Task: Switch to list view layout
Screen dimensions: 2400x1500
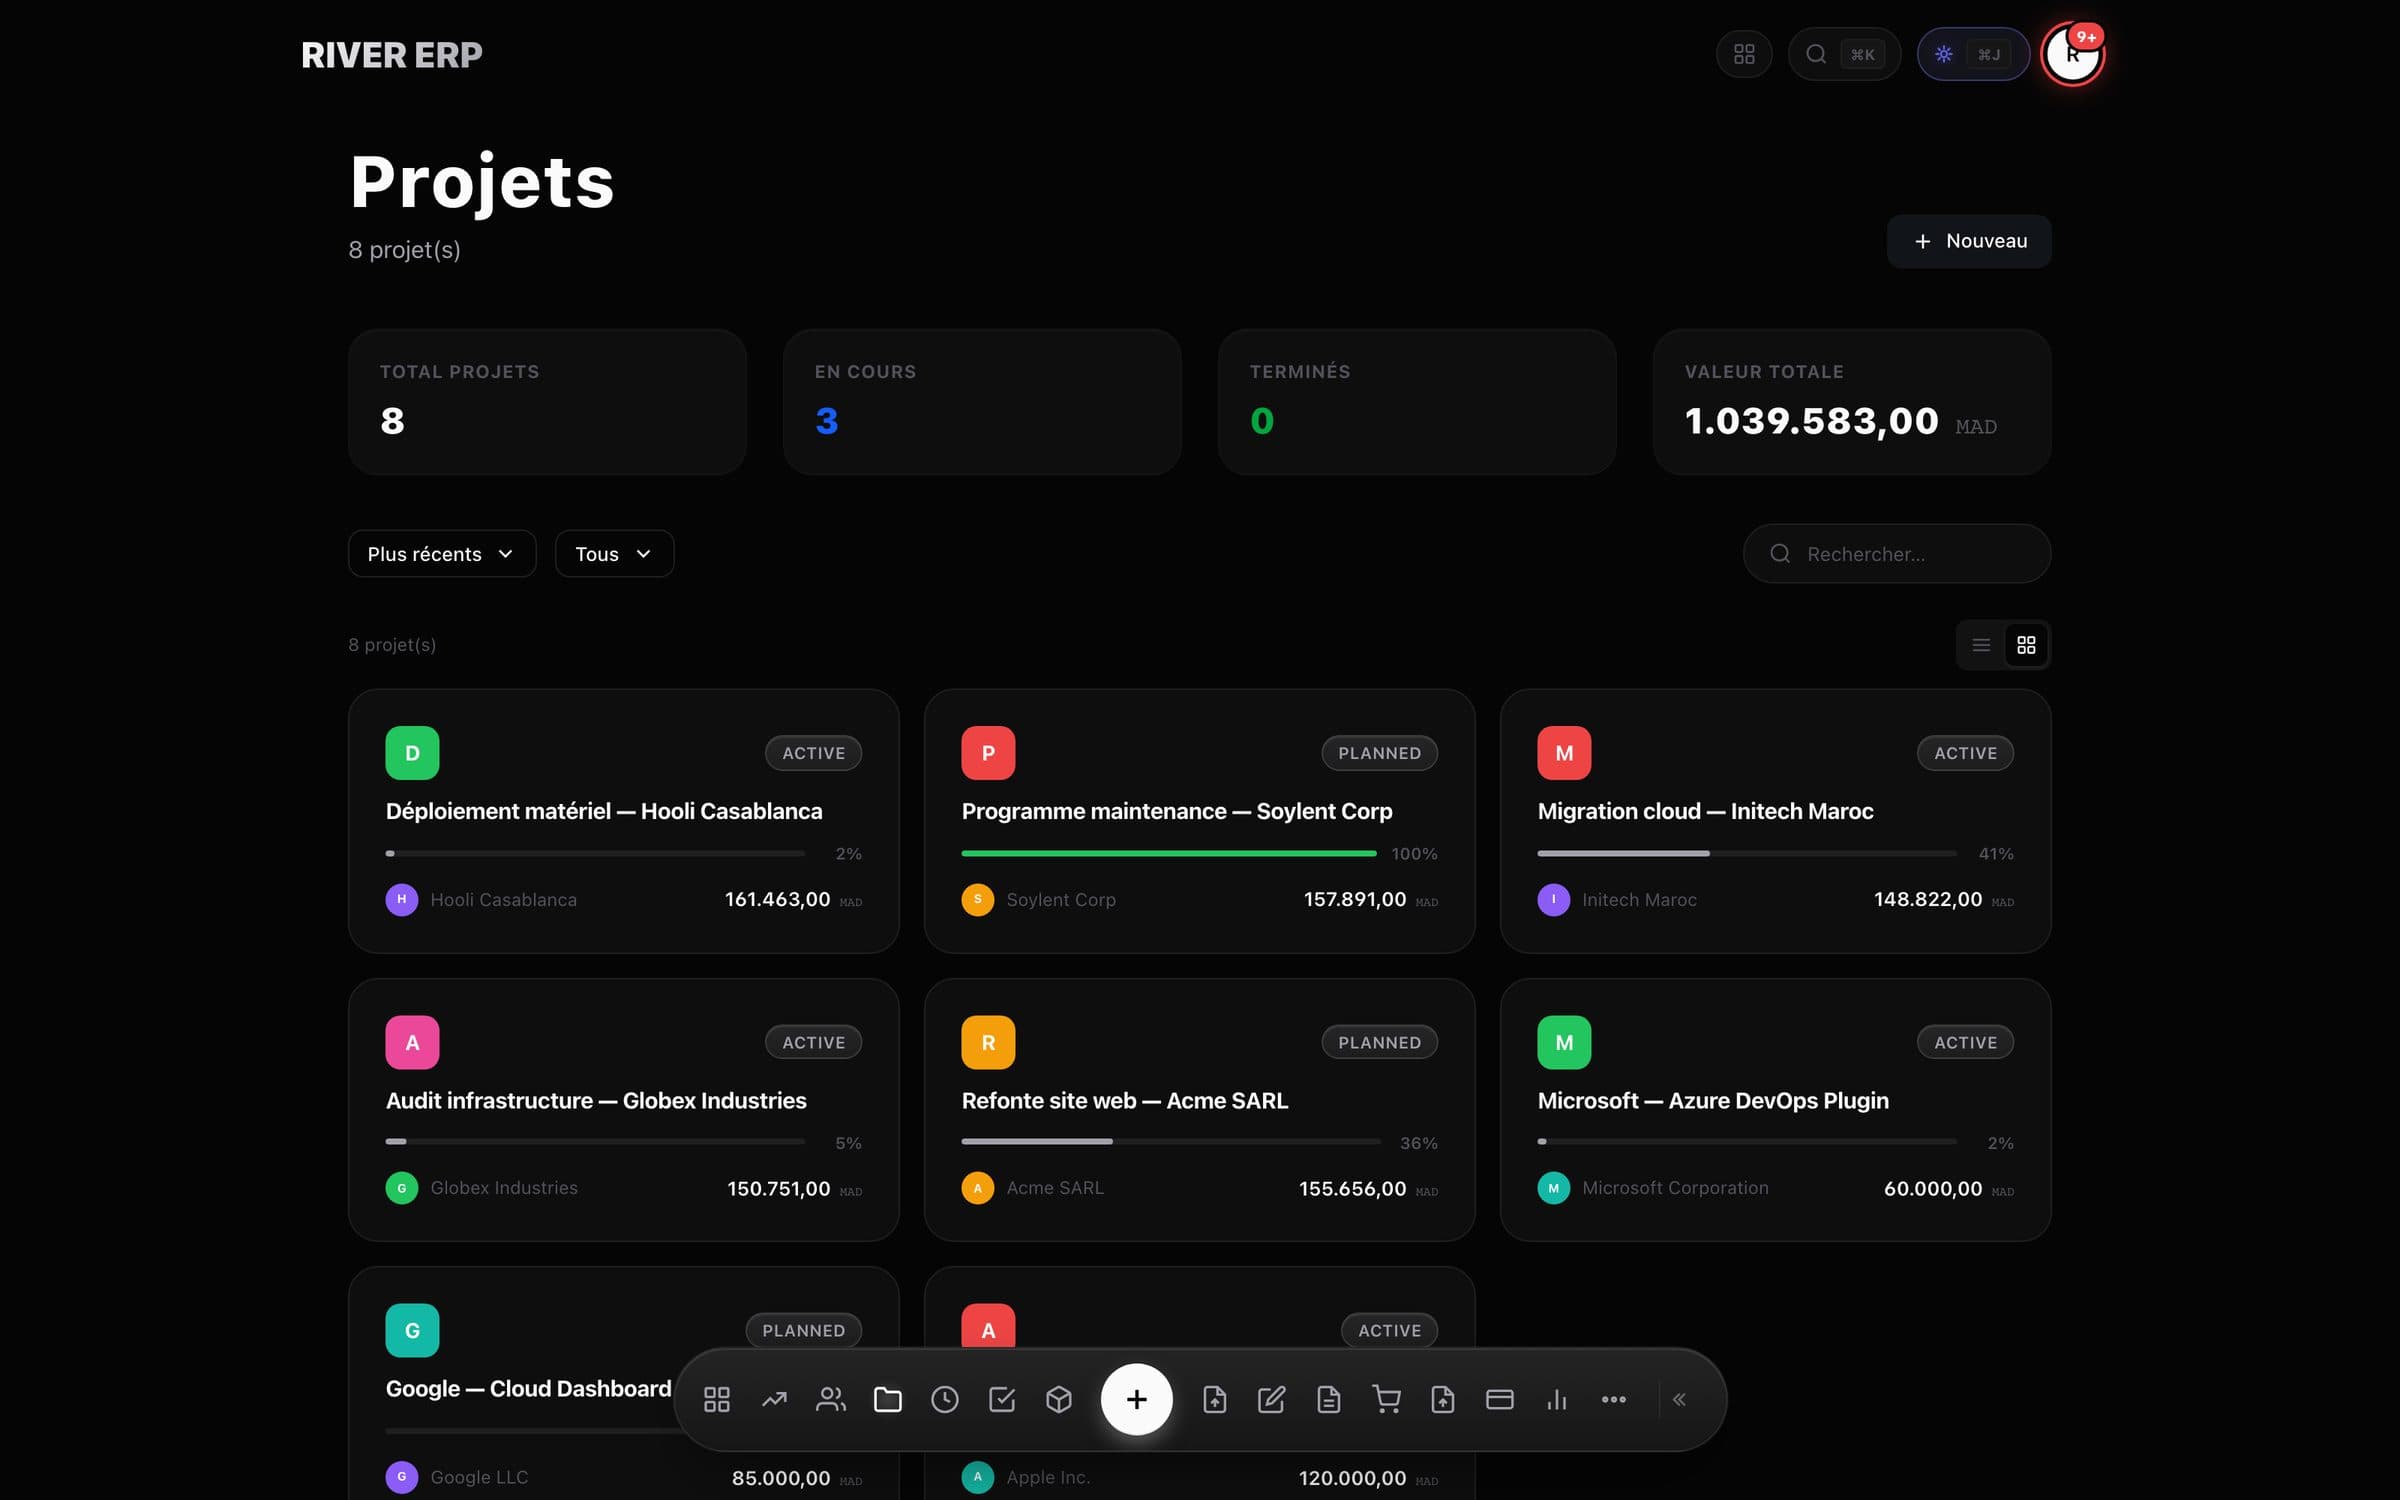Action: tap(1981, 645)
